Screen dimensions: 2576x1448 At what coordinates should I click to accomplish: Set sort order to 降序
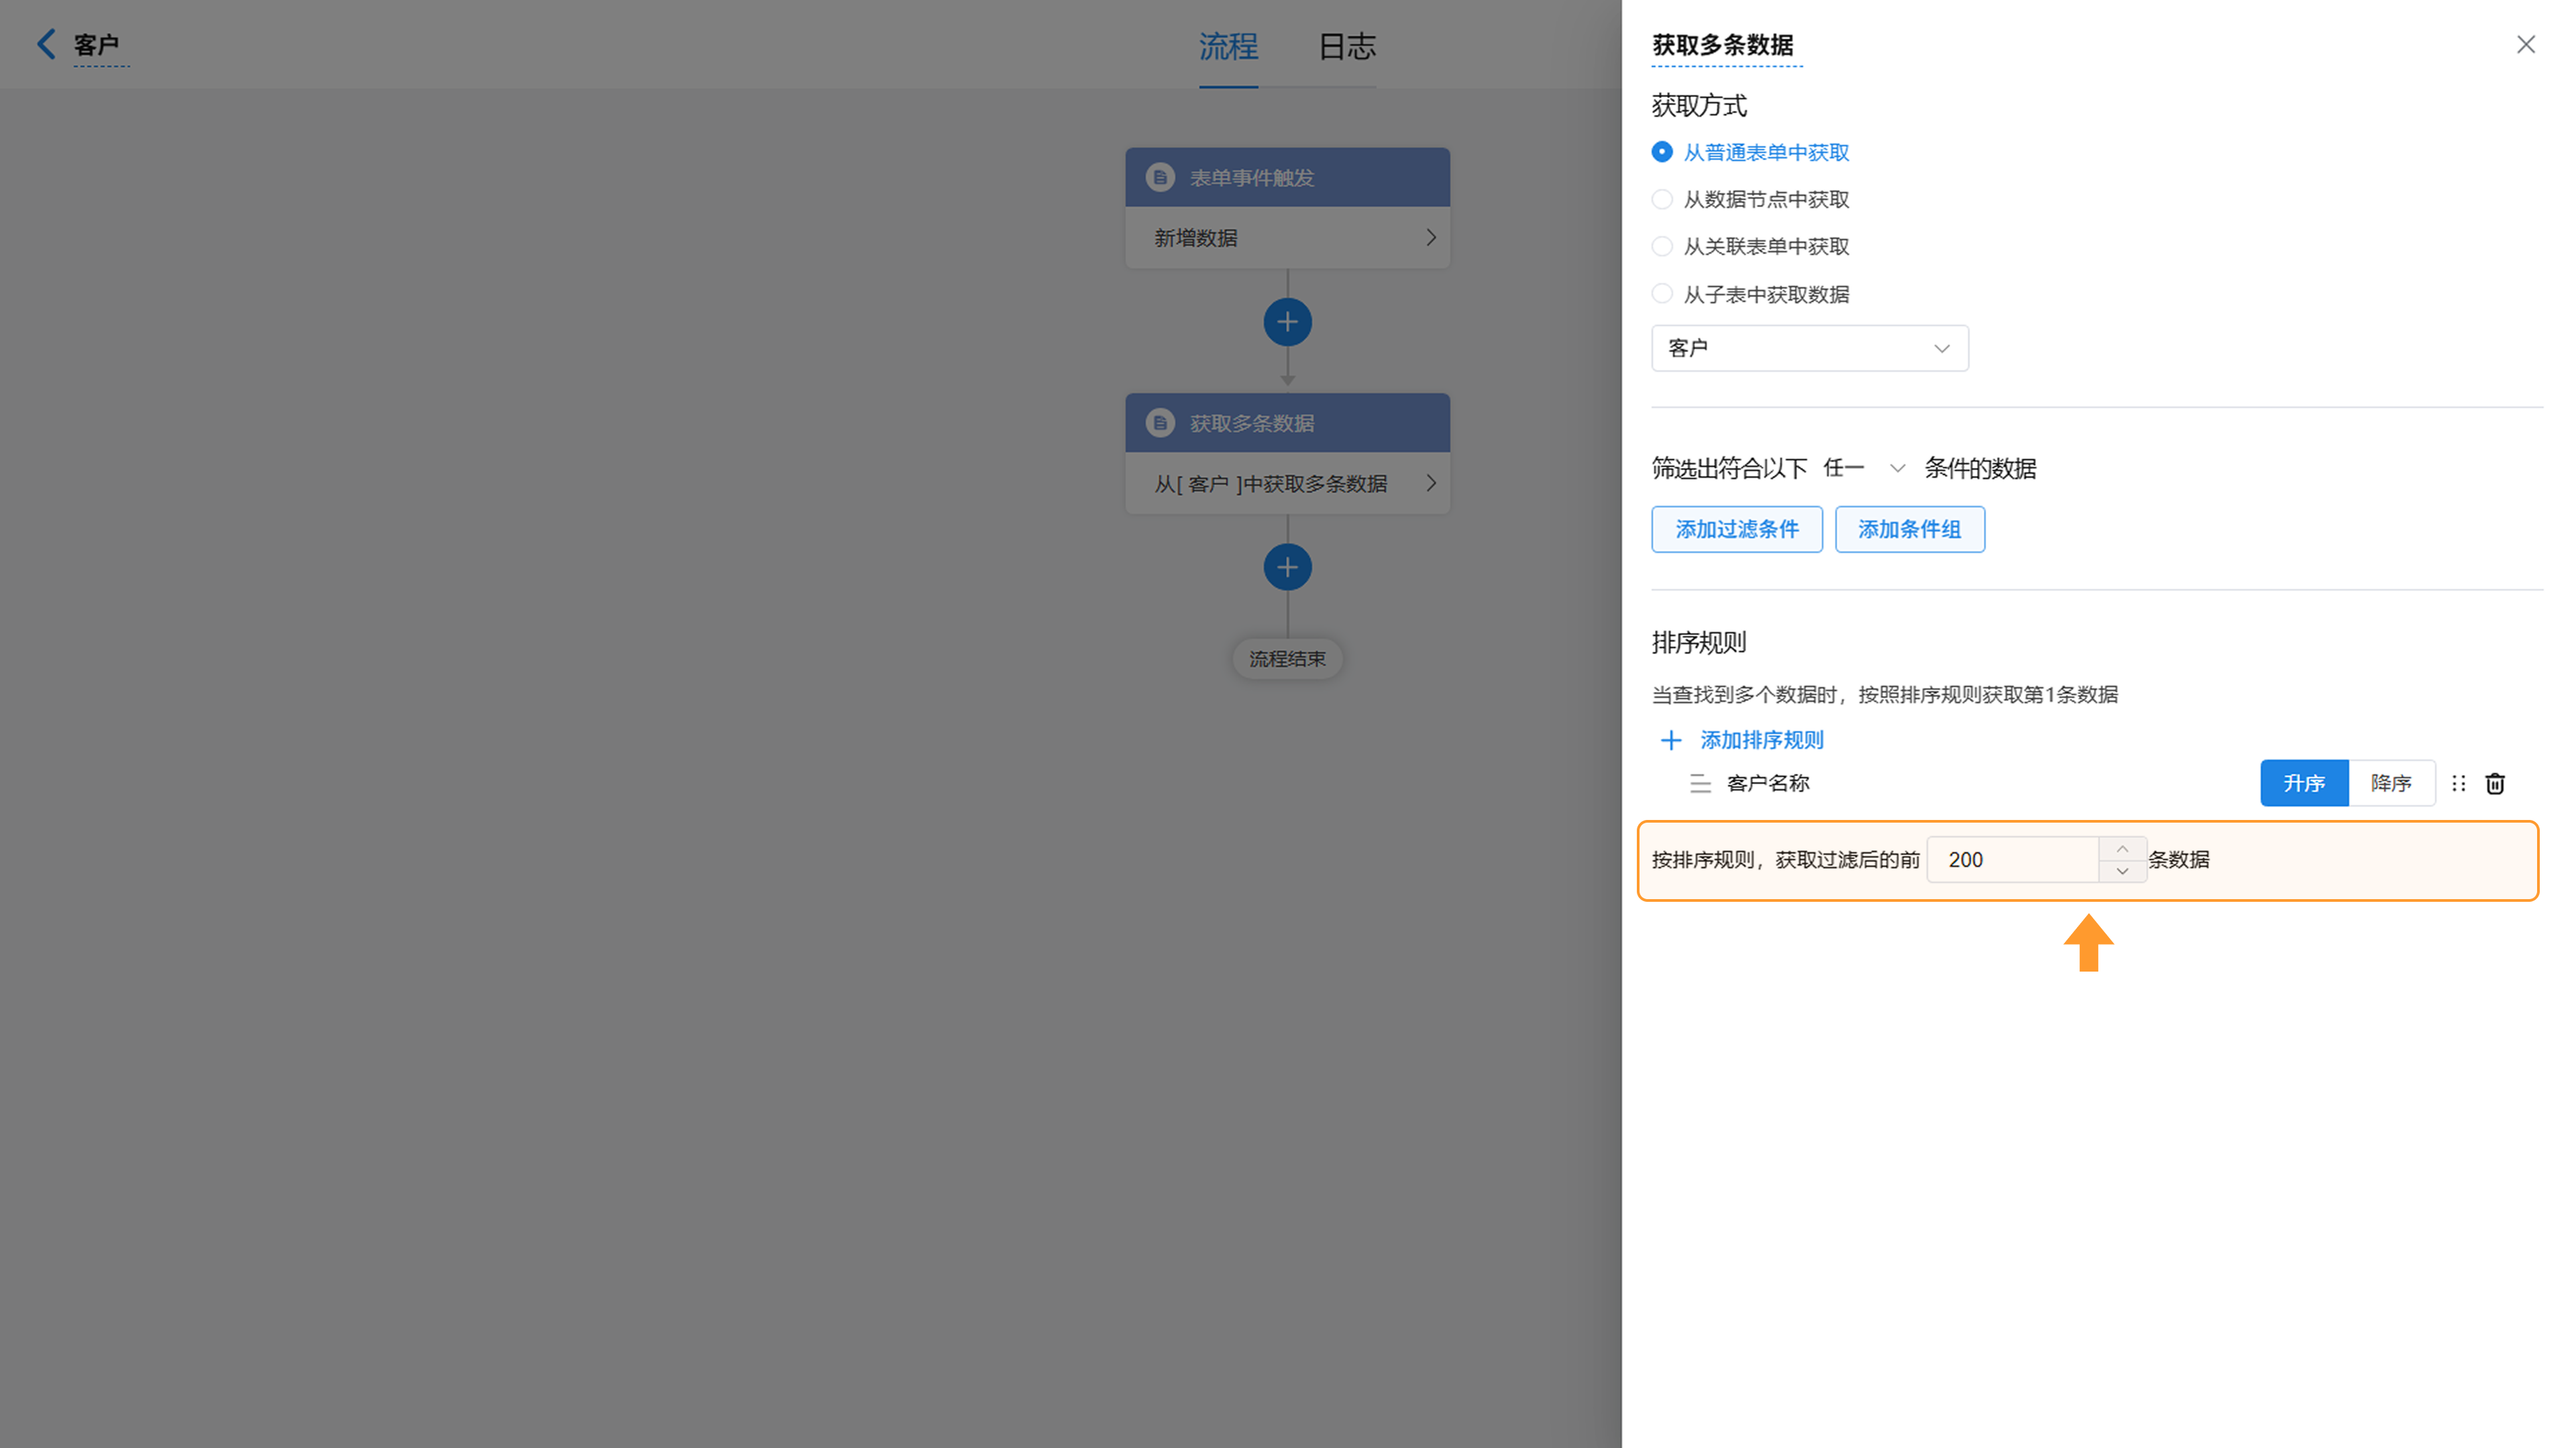coord(2391,783)
